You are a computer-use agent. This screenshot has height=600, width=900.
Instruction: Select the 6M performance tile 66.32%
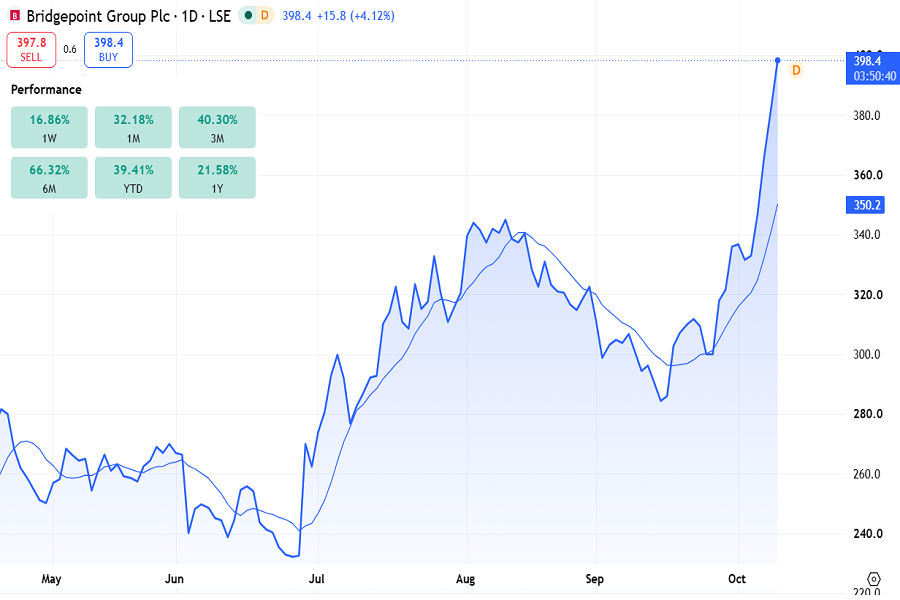coord(49,178)
